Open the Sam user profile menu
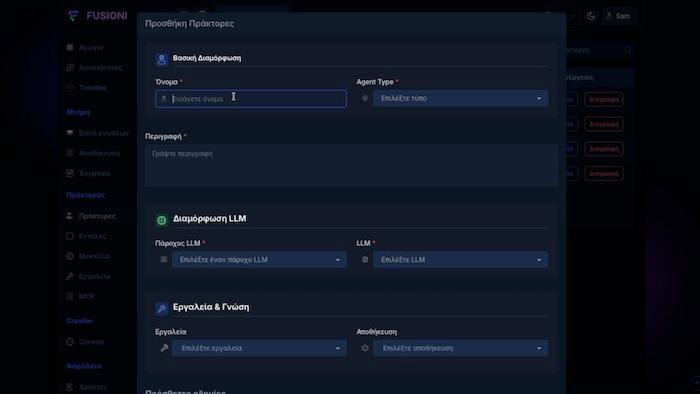The height and width of the screenshot is (394, 700). [618, 16]
